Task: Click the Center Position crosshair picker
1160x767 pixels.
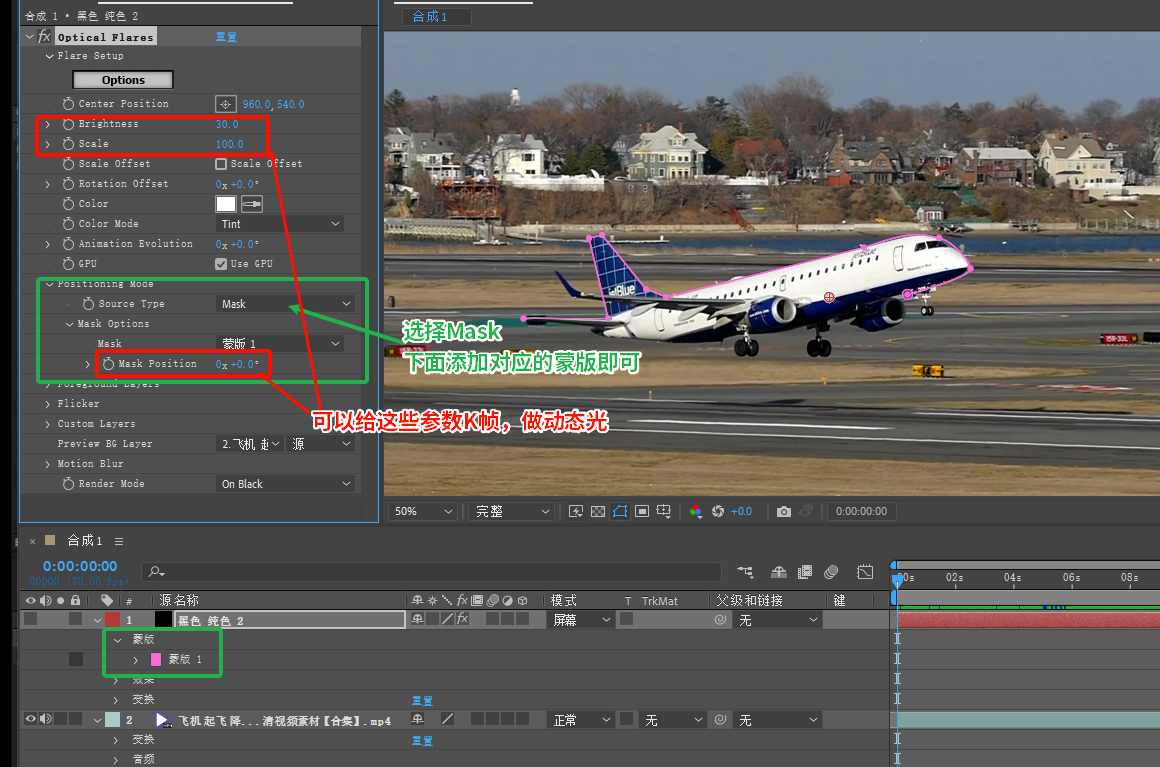Action: pyautogui.click(x=226, y=104)
